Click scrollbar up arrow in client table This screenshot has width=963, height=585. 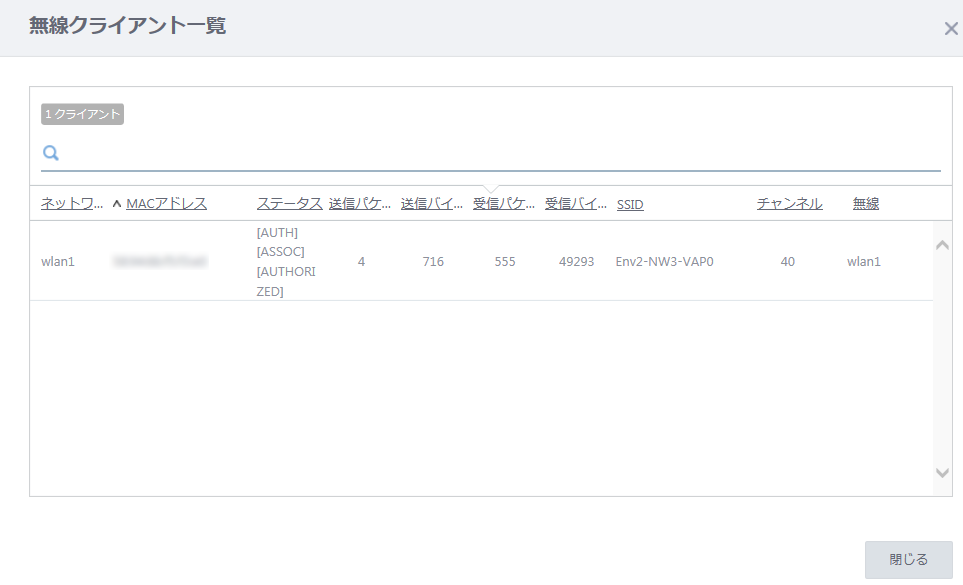coord(942,245)
